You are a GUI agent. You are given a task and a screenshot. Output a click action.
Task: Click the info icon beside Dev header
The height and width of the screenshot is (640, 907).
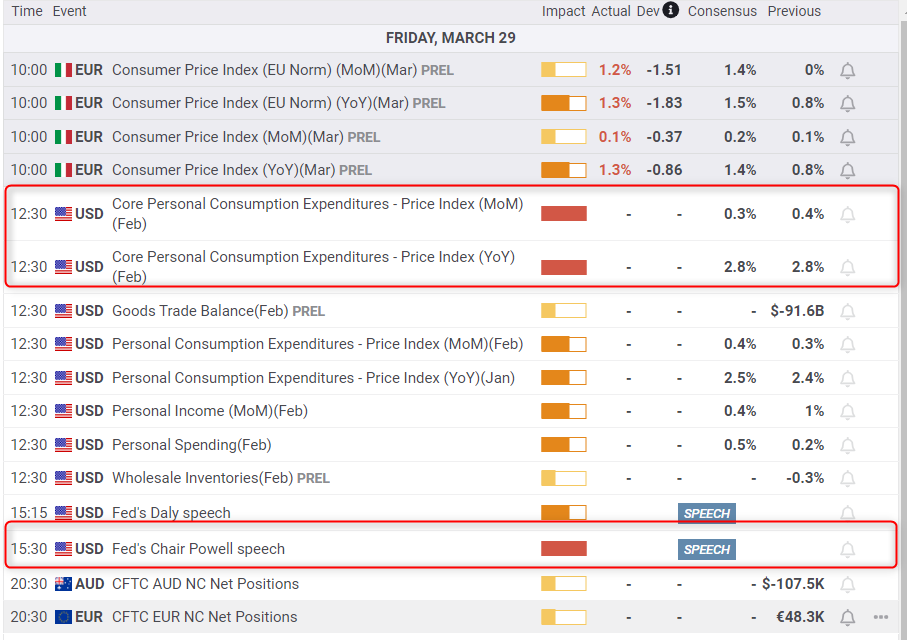(x=670, y=11)
